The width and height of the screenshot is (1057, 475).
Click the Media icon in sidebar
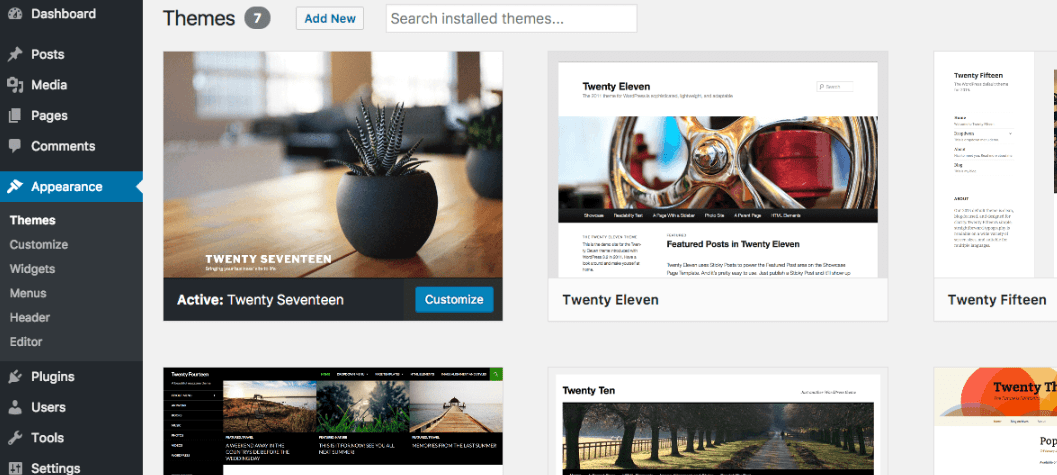click(x=15, y=85)
